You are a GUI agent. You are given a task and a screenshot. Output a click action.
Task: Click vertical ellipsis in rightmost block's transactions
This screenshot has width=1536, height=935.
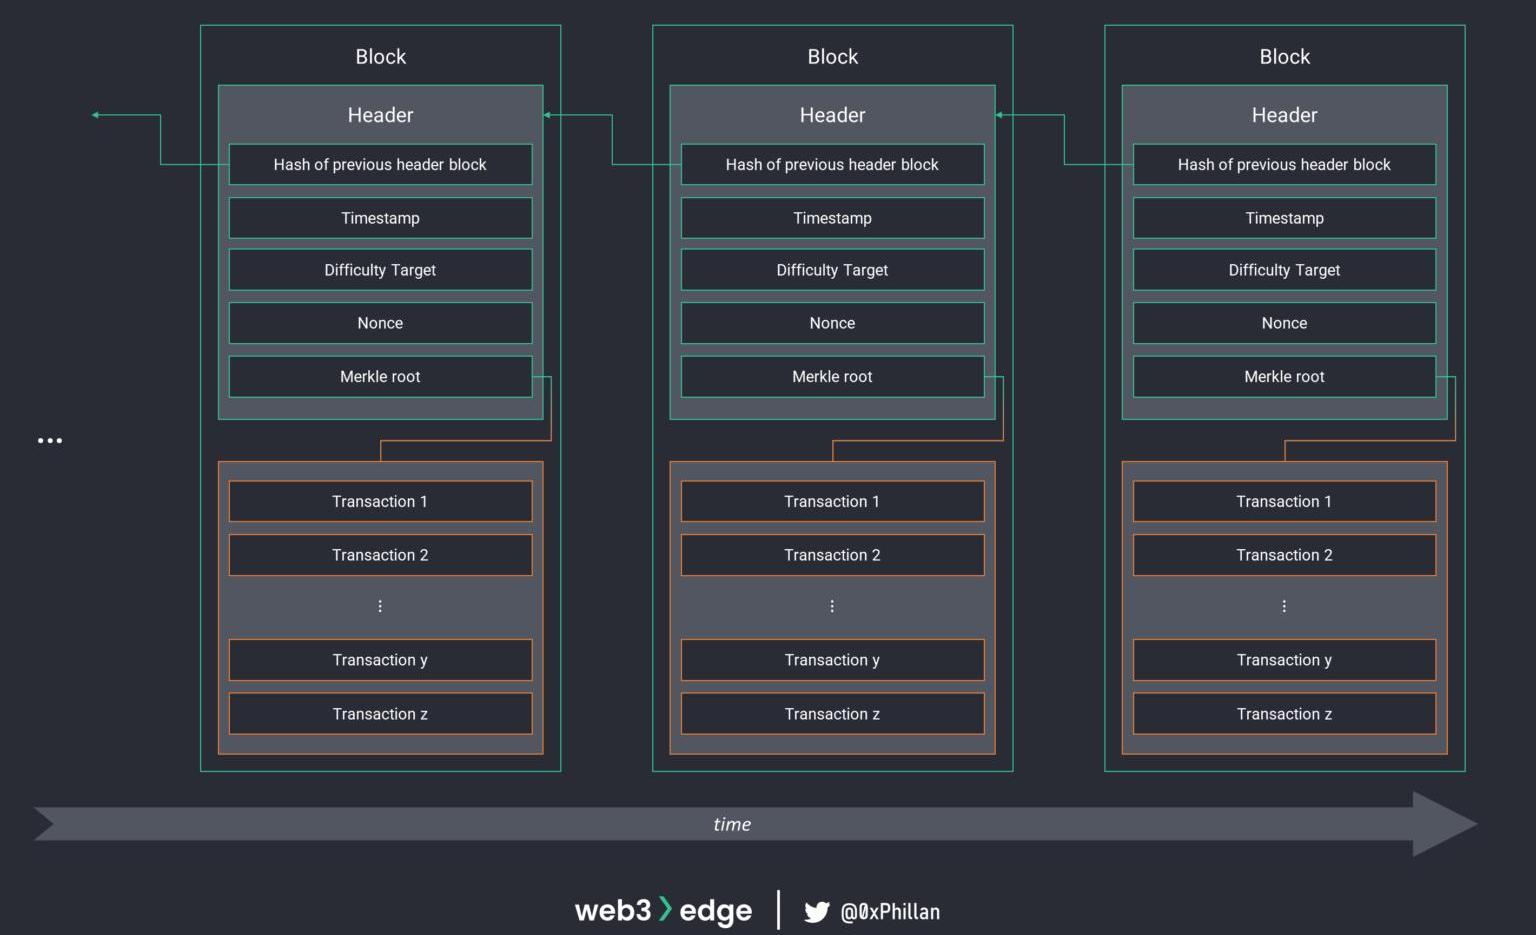[x=1284, y=606]
